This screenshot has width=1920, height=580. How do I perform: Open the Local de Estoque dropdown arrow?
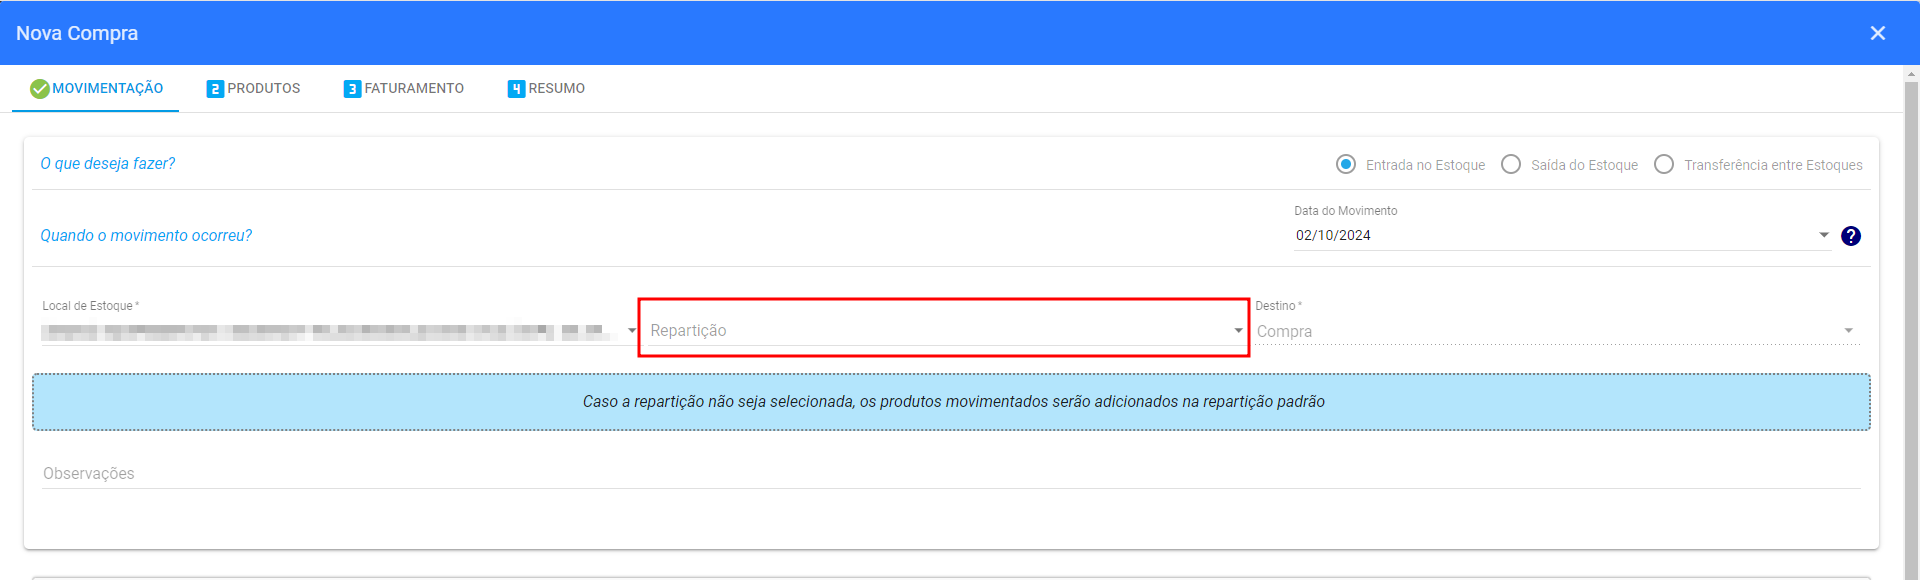click(632, 331)
